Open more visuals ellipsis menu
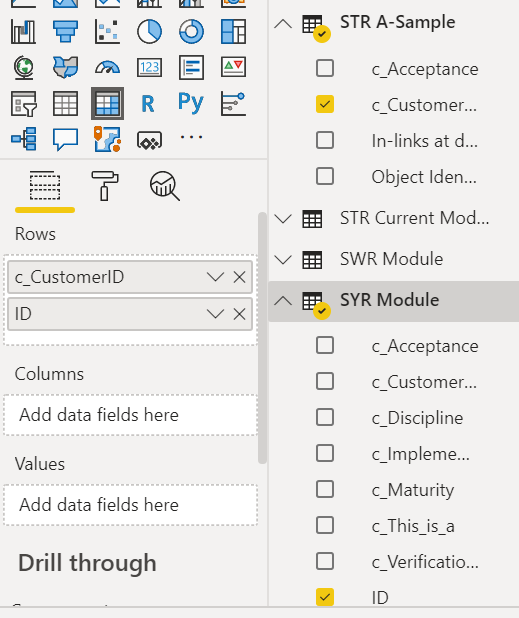The height and width of the screenshot is (618, 519). click(x=192, y=137)
